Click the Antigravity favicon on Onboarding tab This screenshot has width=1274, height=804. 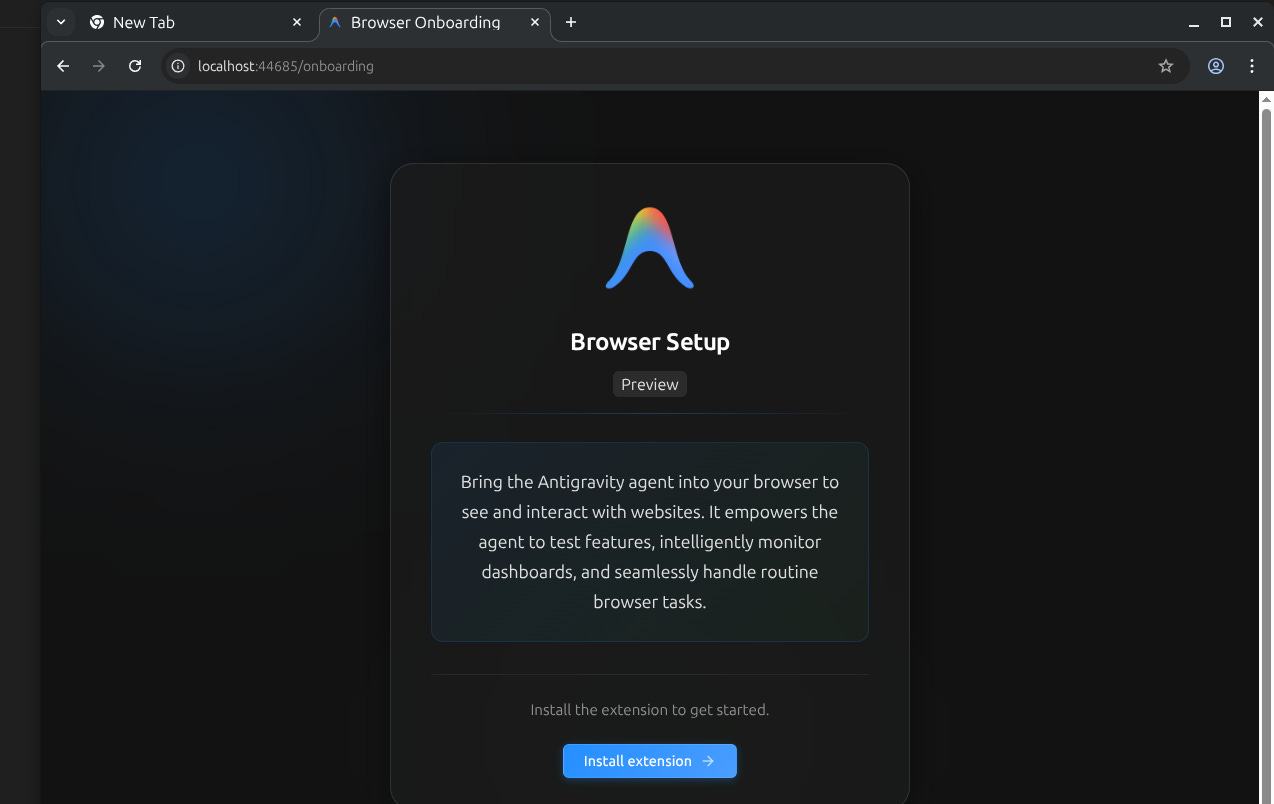[335, 22]
